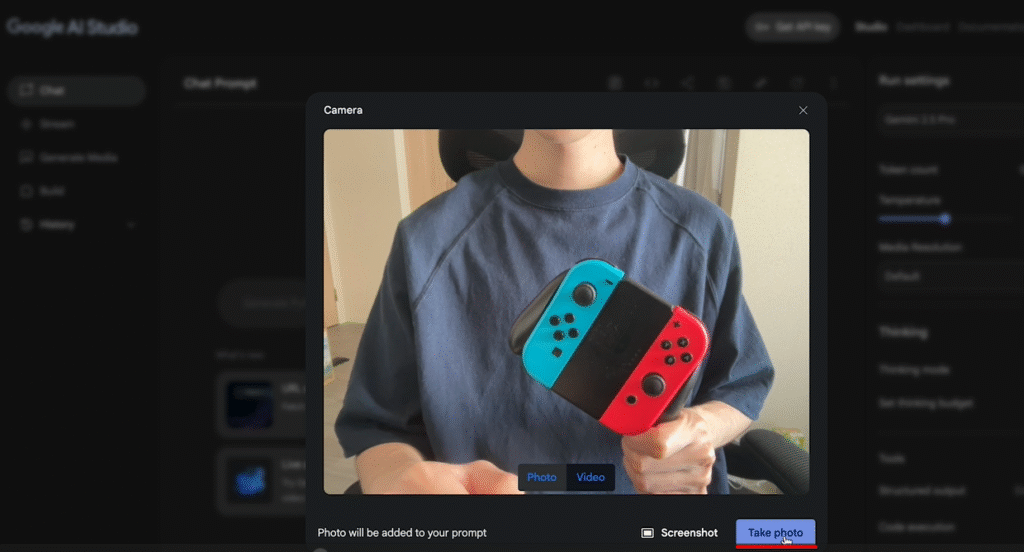
Task: Open the Media Resolution Default dropdown
Action: tap(951, 276)
